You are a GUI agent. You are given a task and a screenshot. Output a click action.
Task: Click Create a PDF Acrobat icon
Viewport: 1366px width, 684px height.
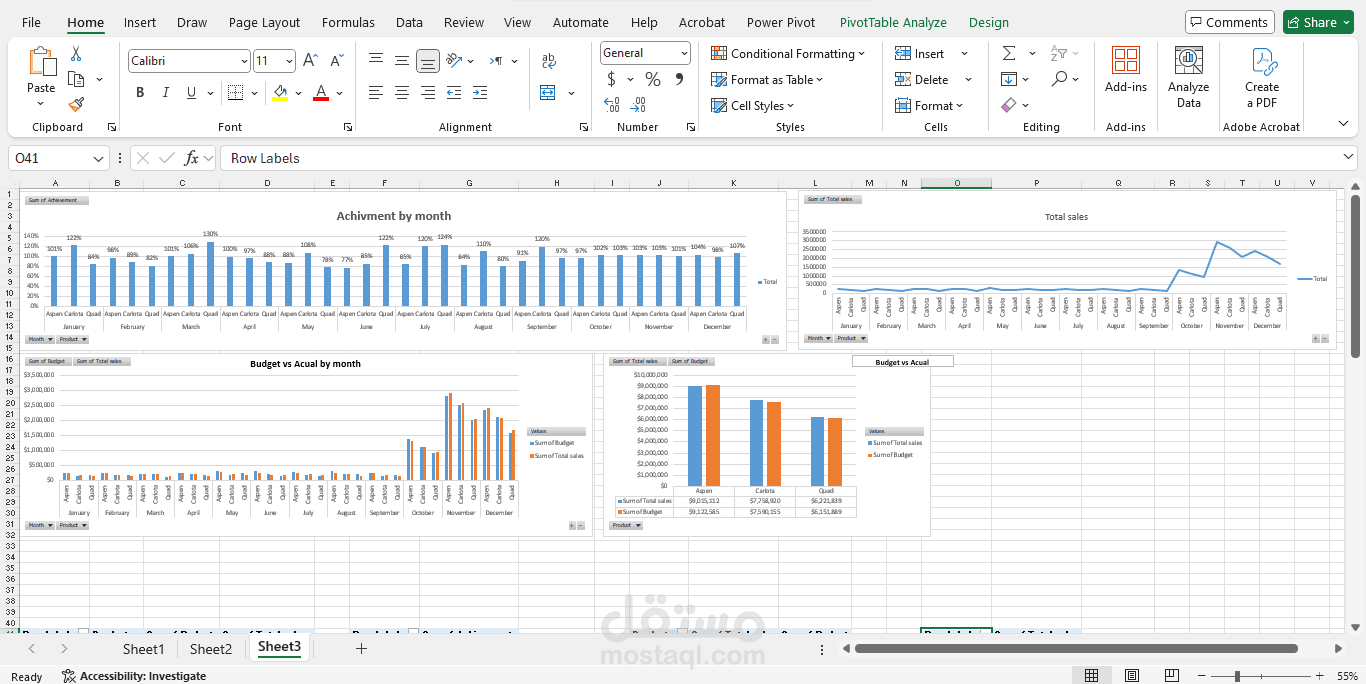pyautogui.click(x=1261, y=78)
